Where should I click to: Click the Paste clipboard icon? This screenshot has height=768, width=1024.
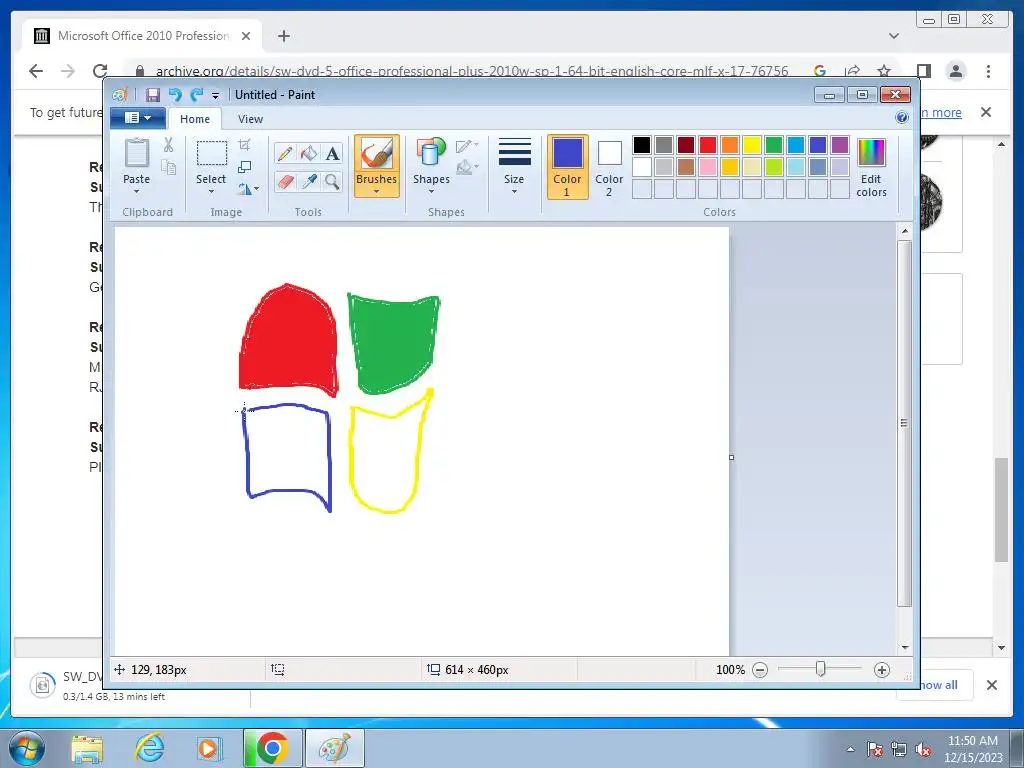(x=136, y=153)
